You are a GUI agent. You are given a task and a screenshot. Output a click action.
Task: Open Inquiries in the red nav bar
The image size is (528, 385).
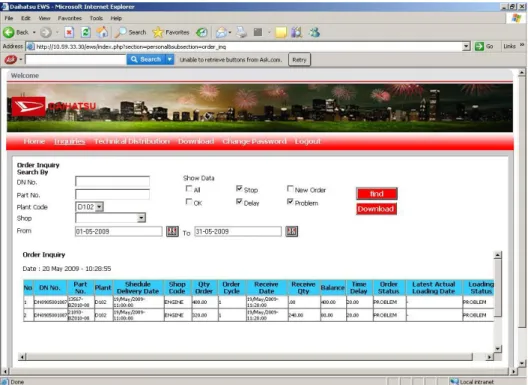[69, 141]
